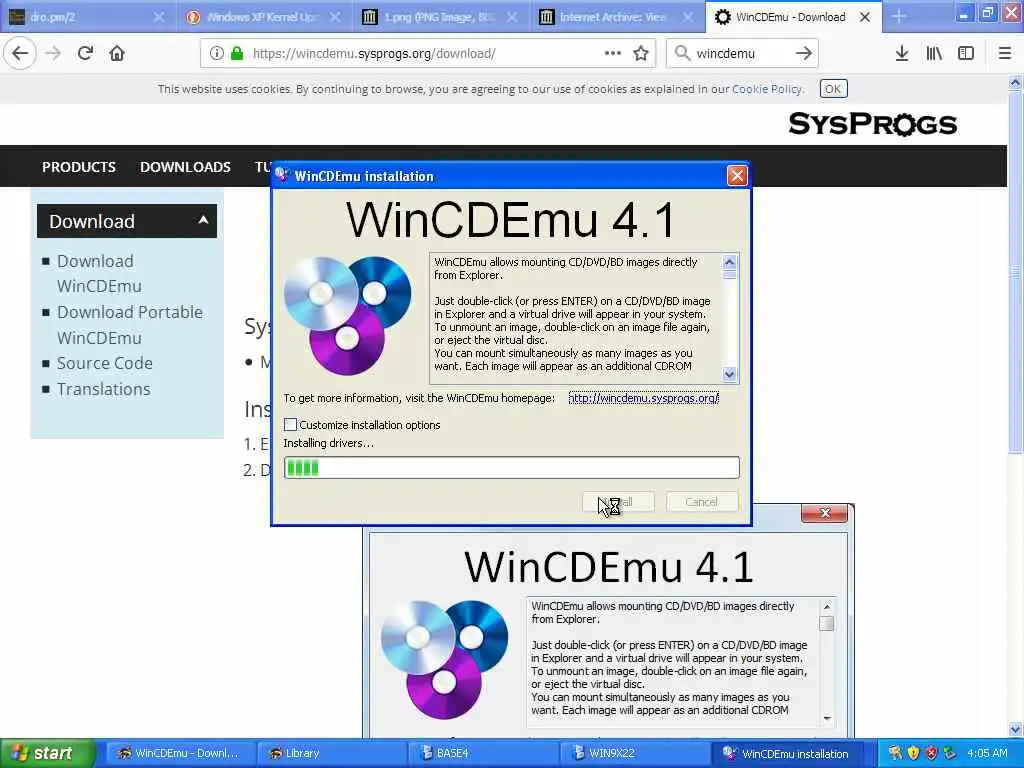Image resolution: width=1024 pixels, height=768 pixels.
Task: Go back using the browser back arrow
Action: (20, 54)
